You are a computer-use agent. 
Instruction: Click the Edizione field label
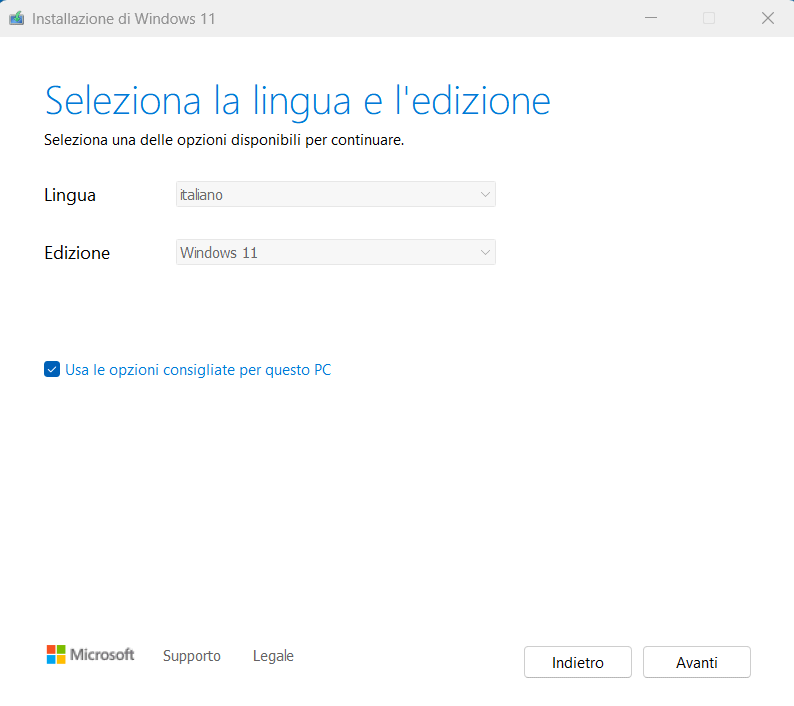(x=77, y=253)
